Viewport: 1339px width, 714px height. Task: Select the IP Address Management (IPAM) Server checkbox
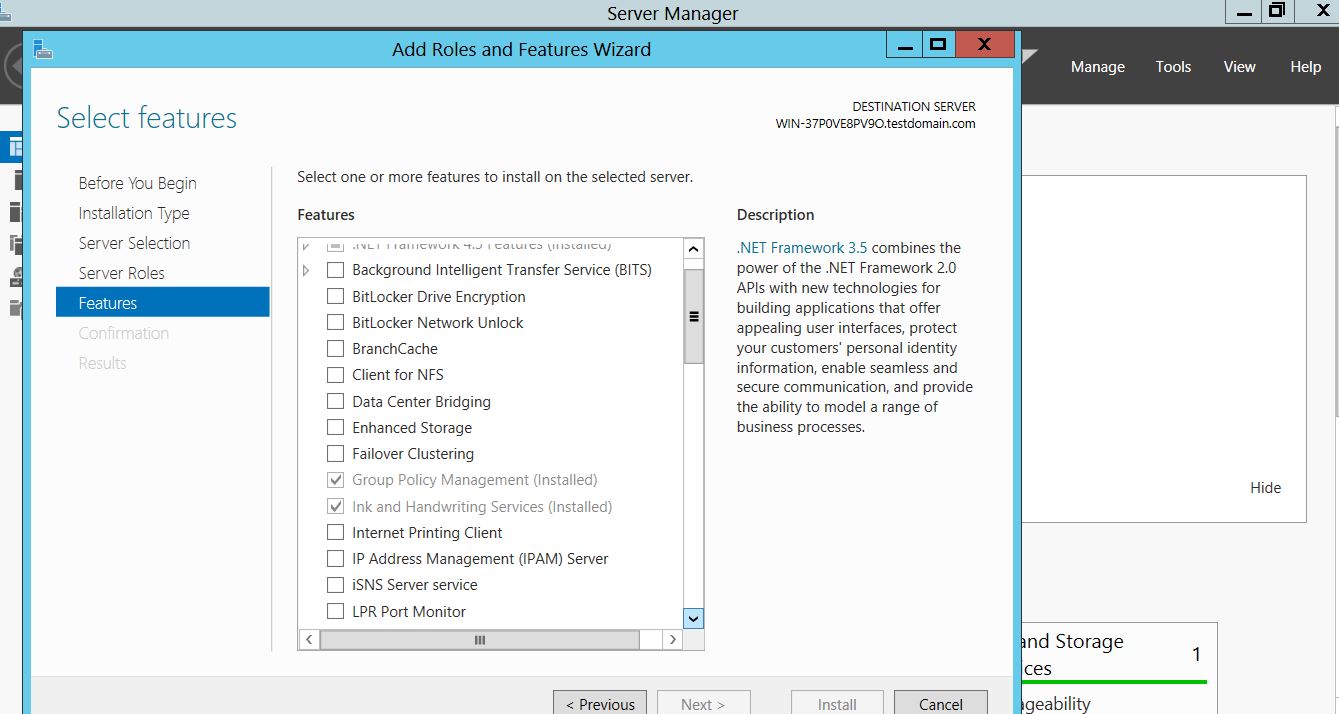coord(336,559)
